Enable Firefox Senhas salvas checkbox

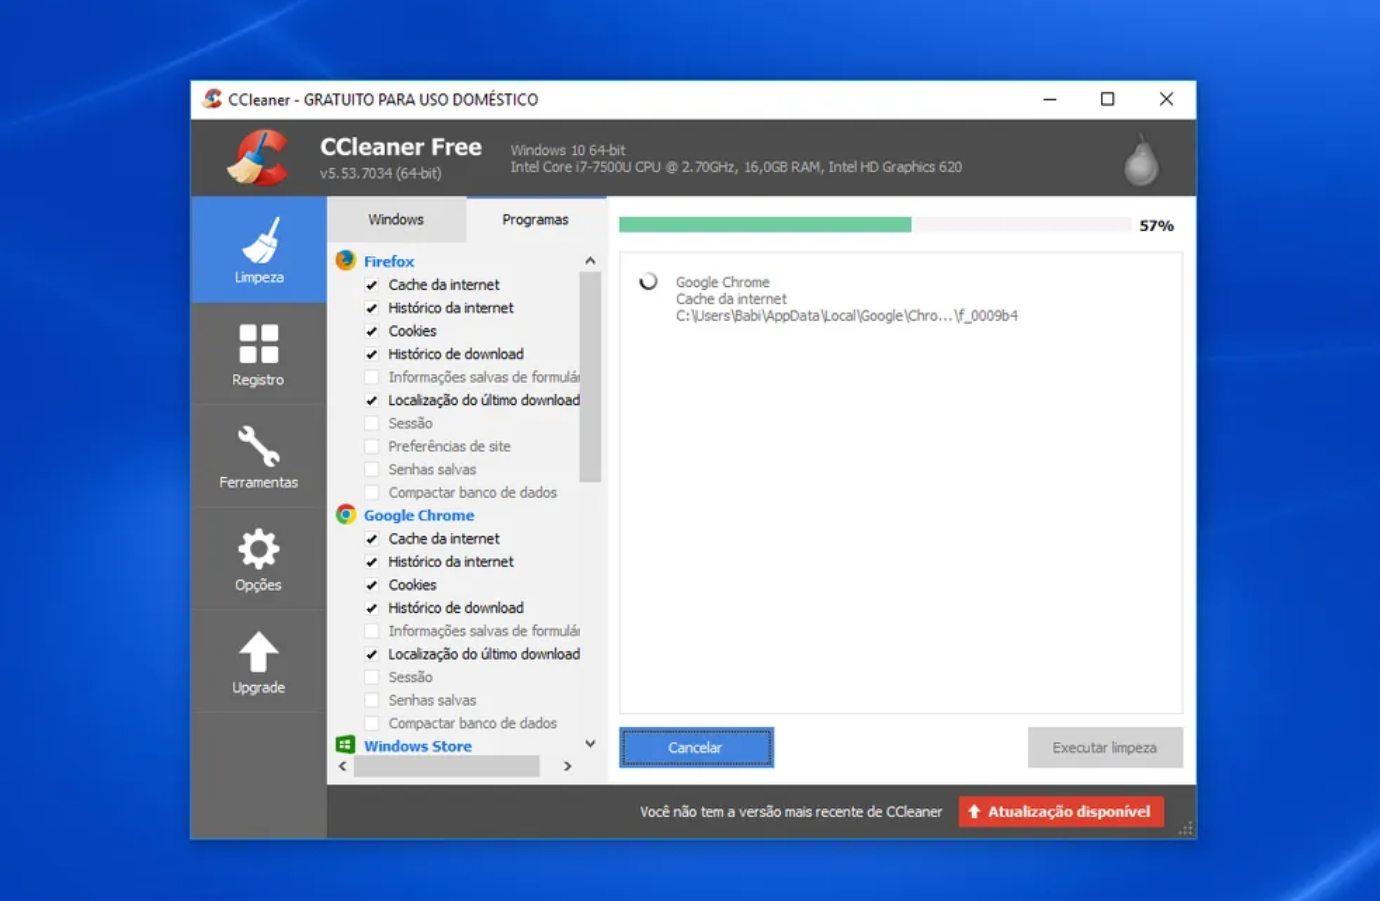(372, 469)
